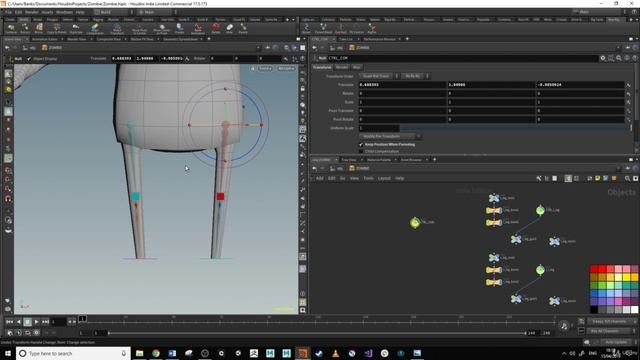
Task: Select the Match Transform shelf tool
Action: point(117,29)
